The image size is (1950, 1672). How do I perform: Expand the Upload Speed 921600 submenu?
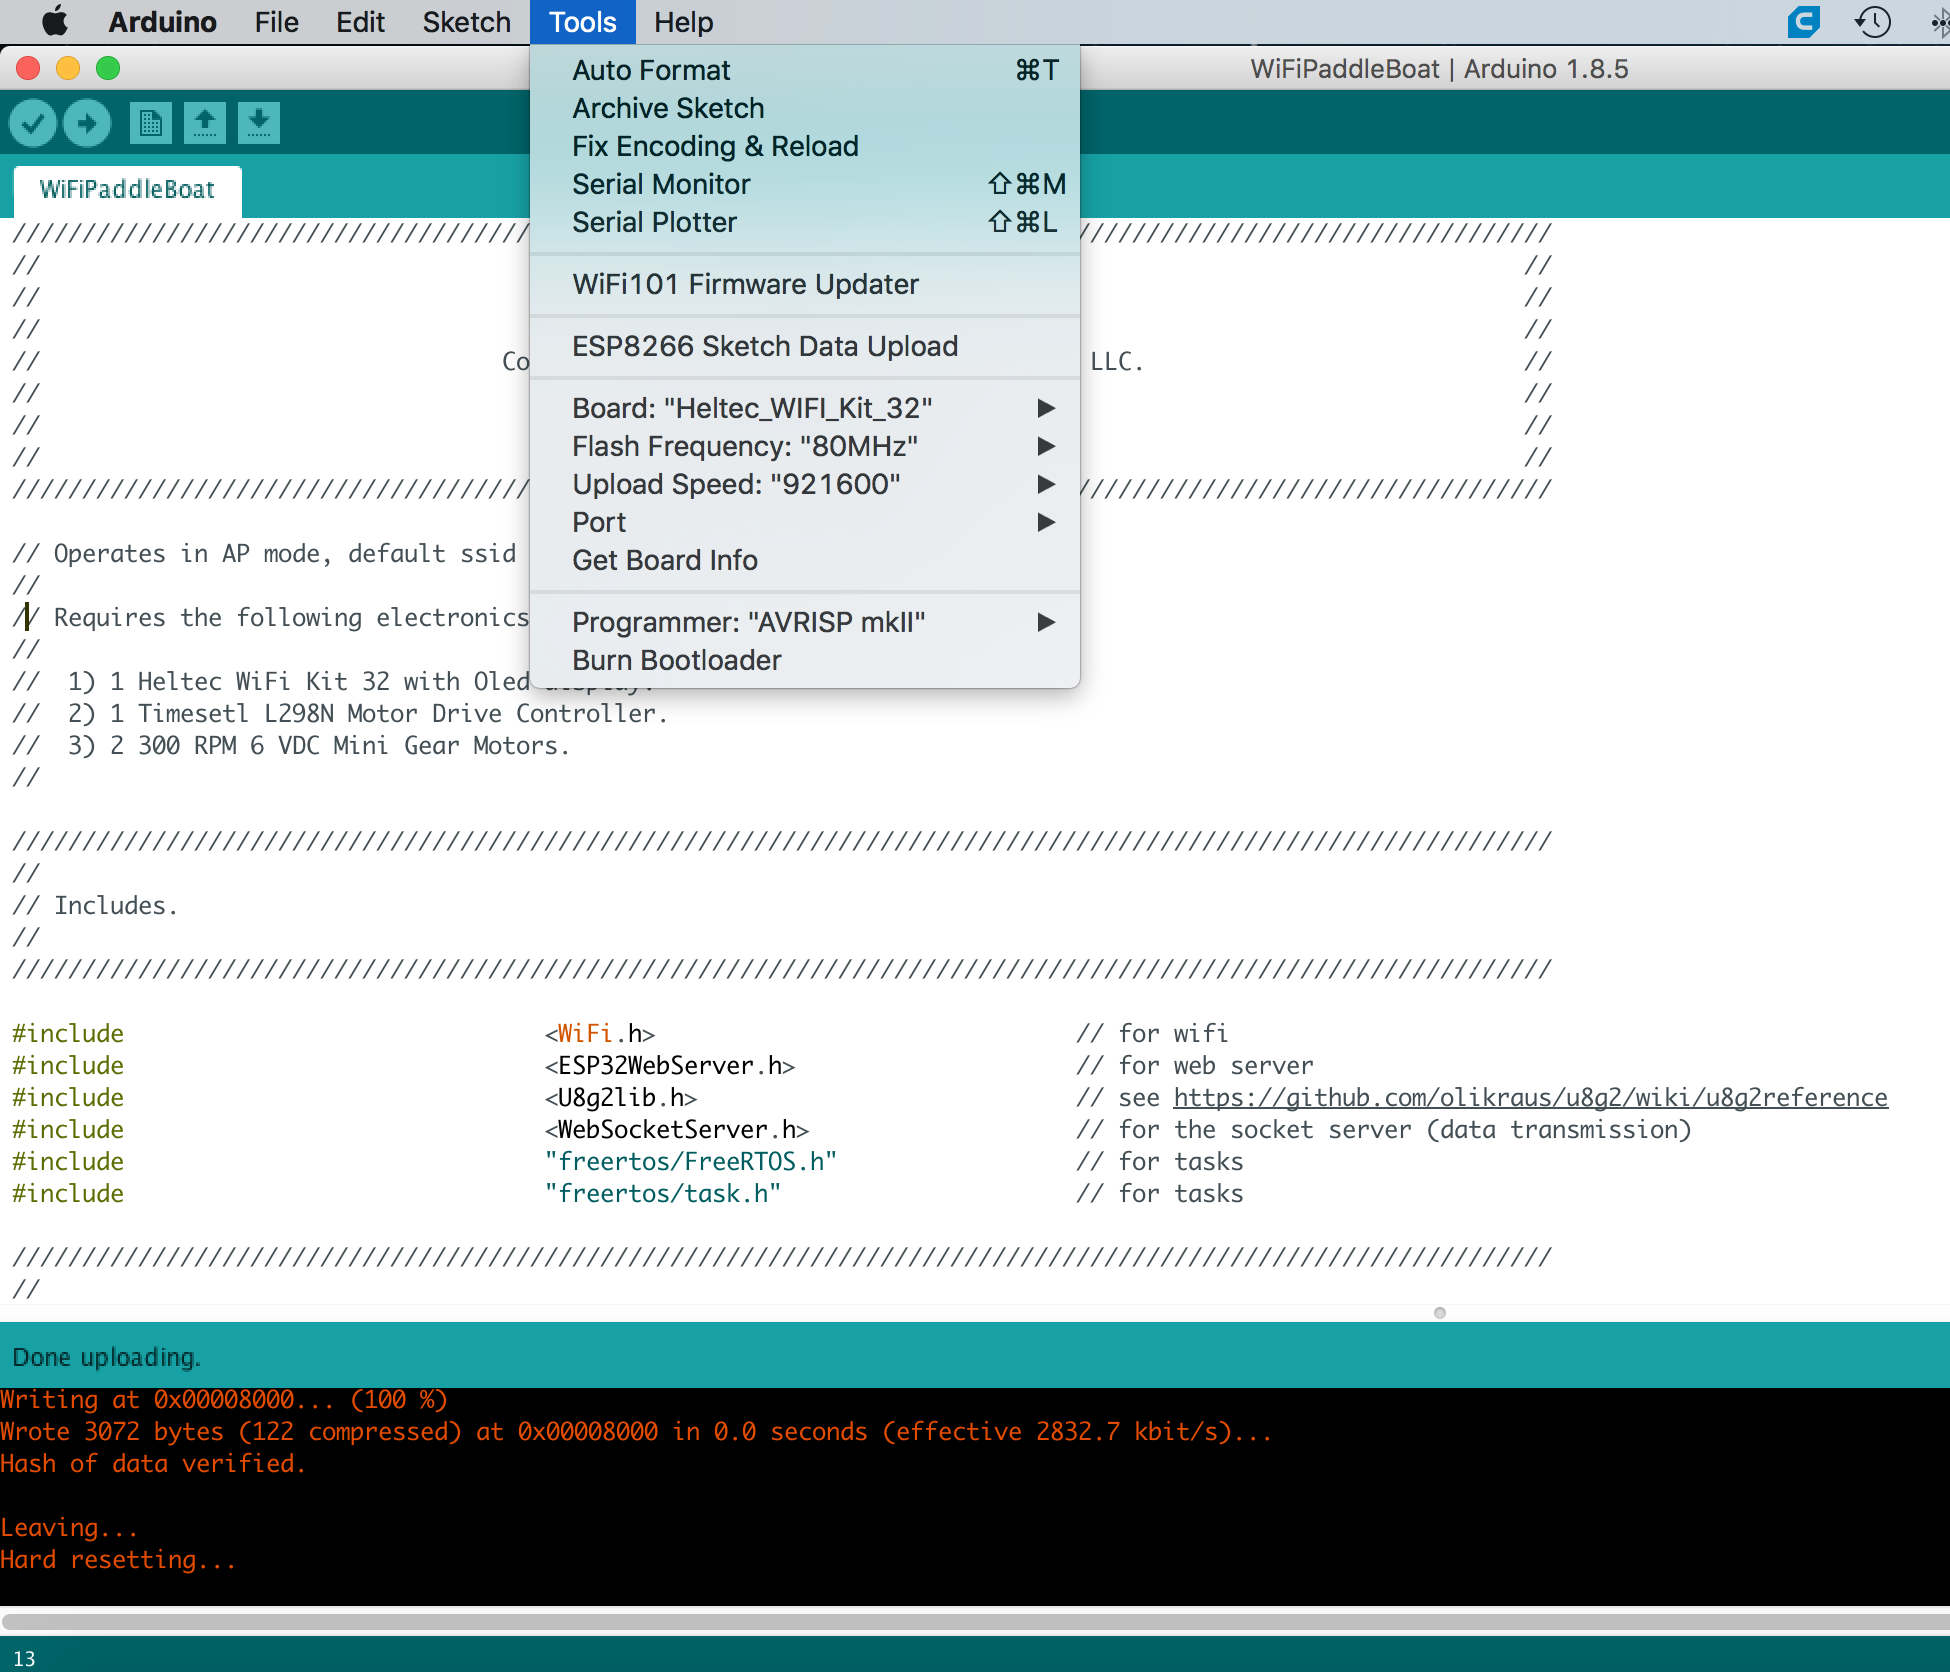pos(805,484)
